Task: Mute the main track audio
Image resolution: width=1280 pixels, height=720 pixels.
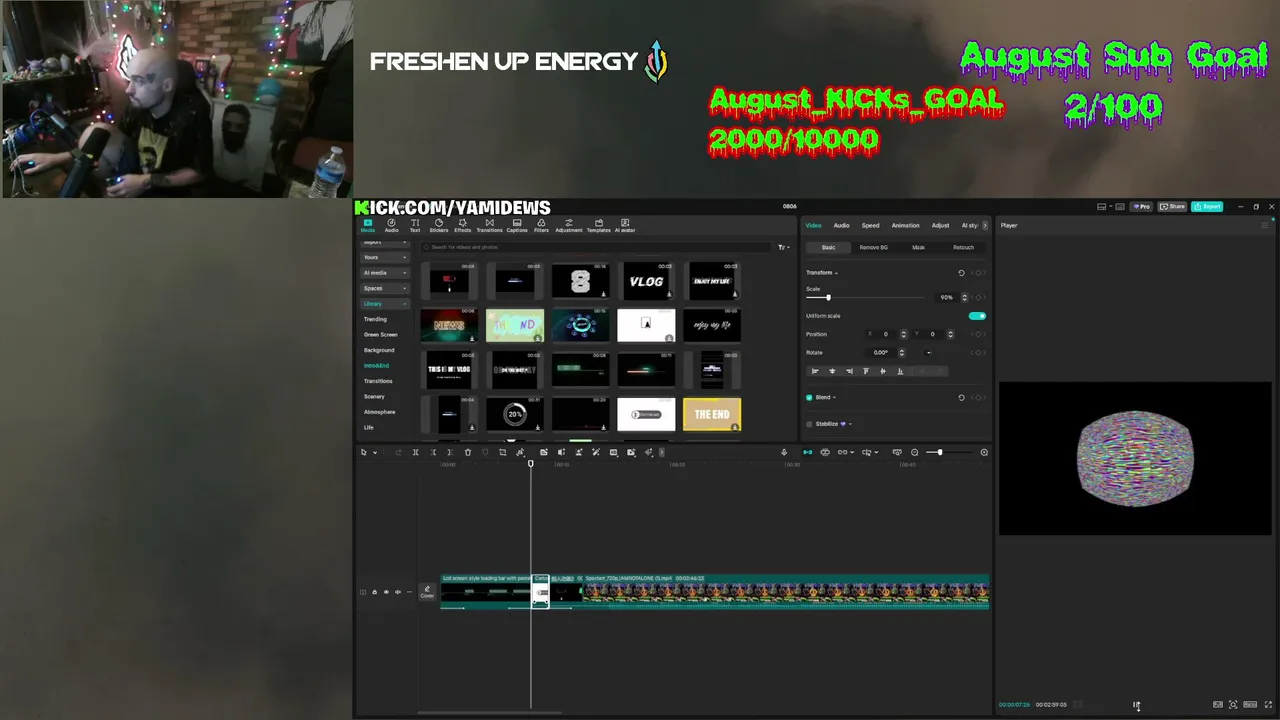Action: coord(397,592)
